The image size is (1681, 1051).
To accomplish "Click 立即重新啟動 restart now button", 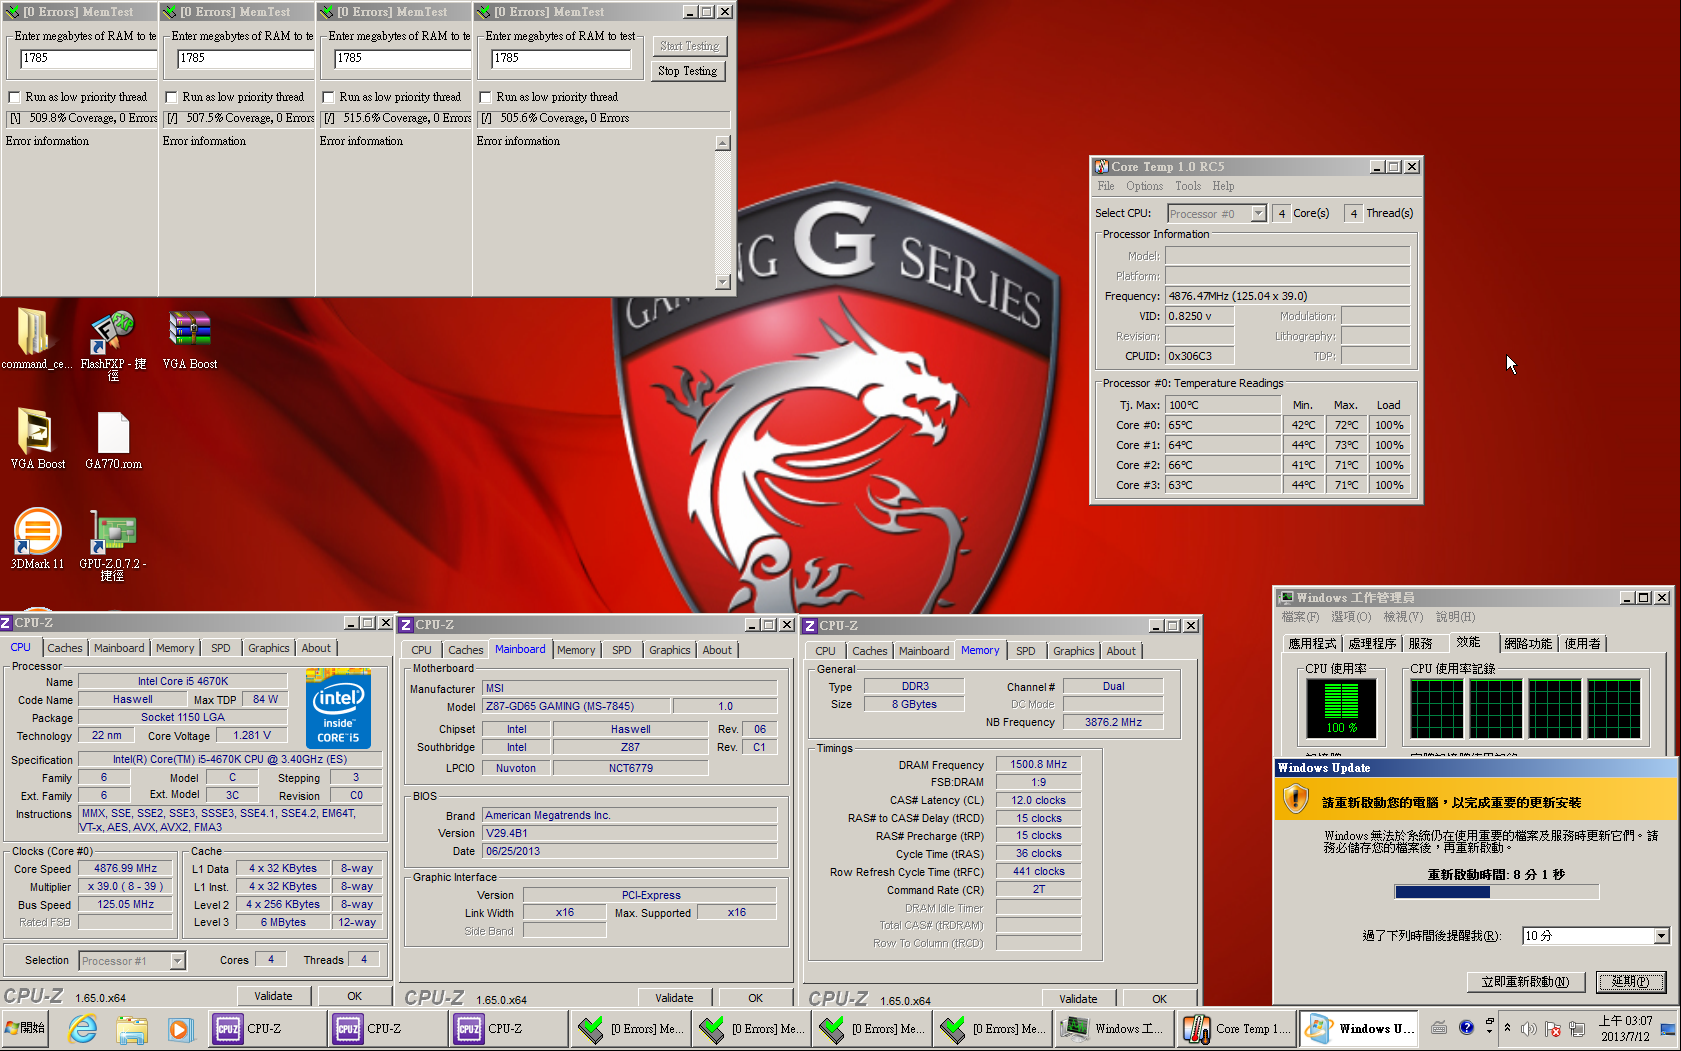I will (x=1525, y=982).
